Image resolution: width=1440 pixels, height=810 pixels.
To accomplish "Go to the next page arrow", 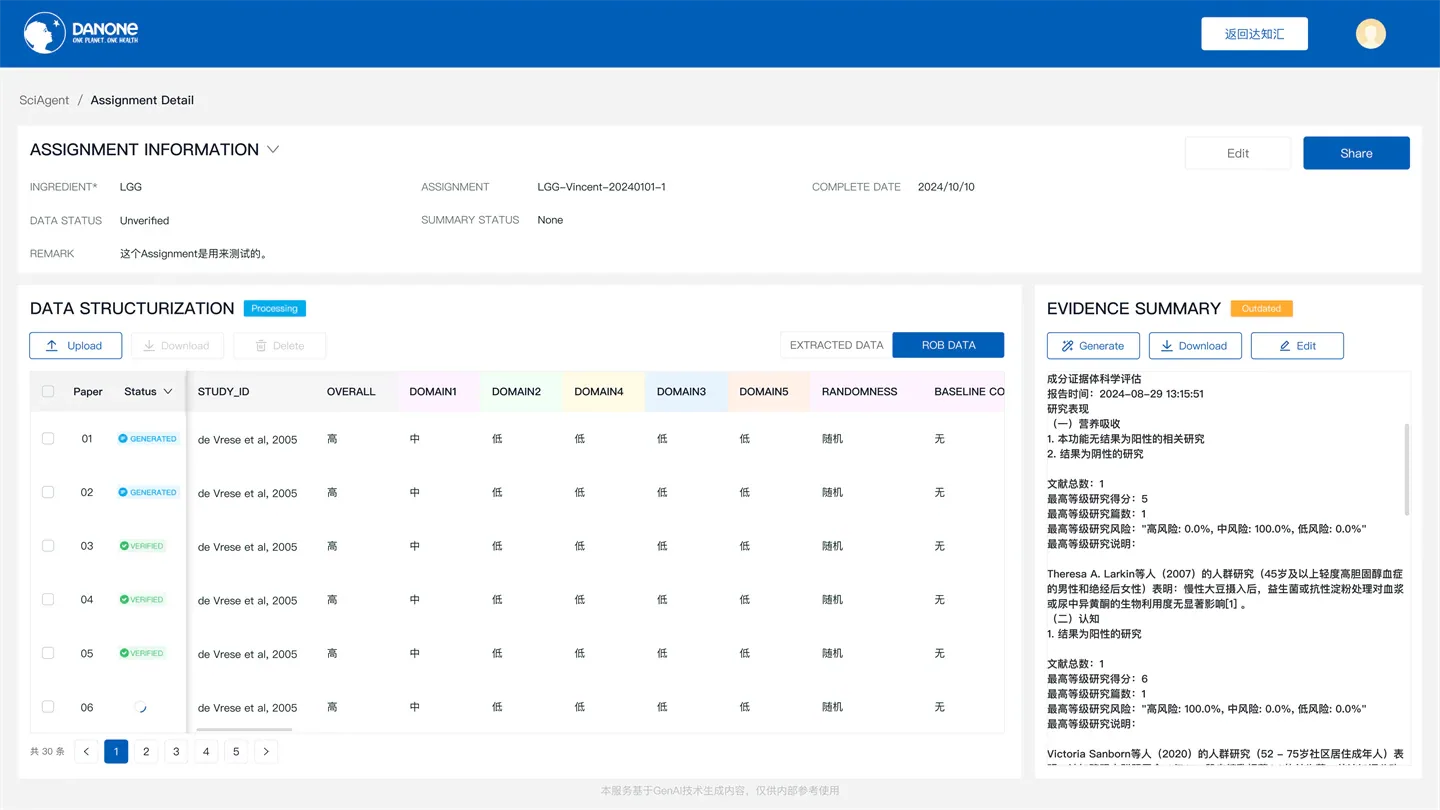I will 266,751.
